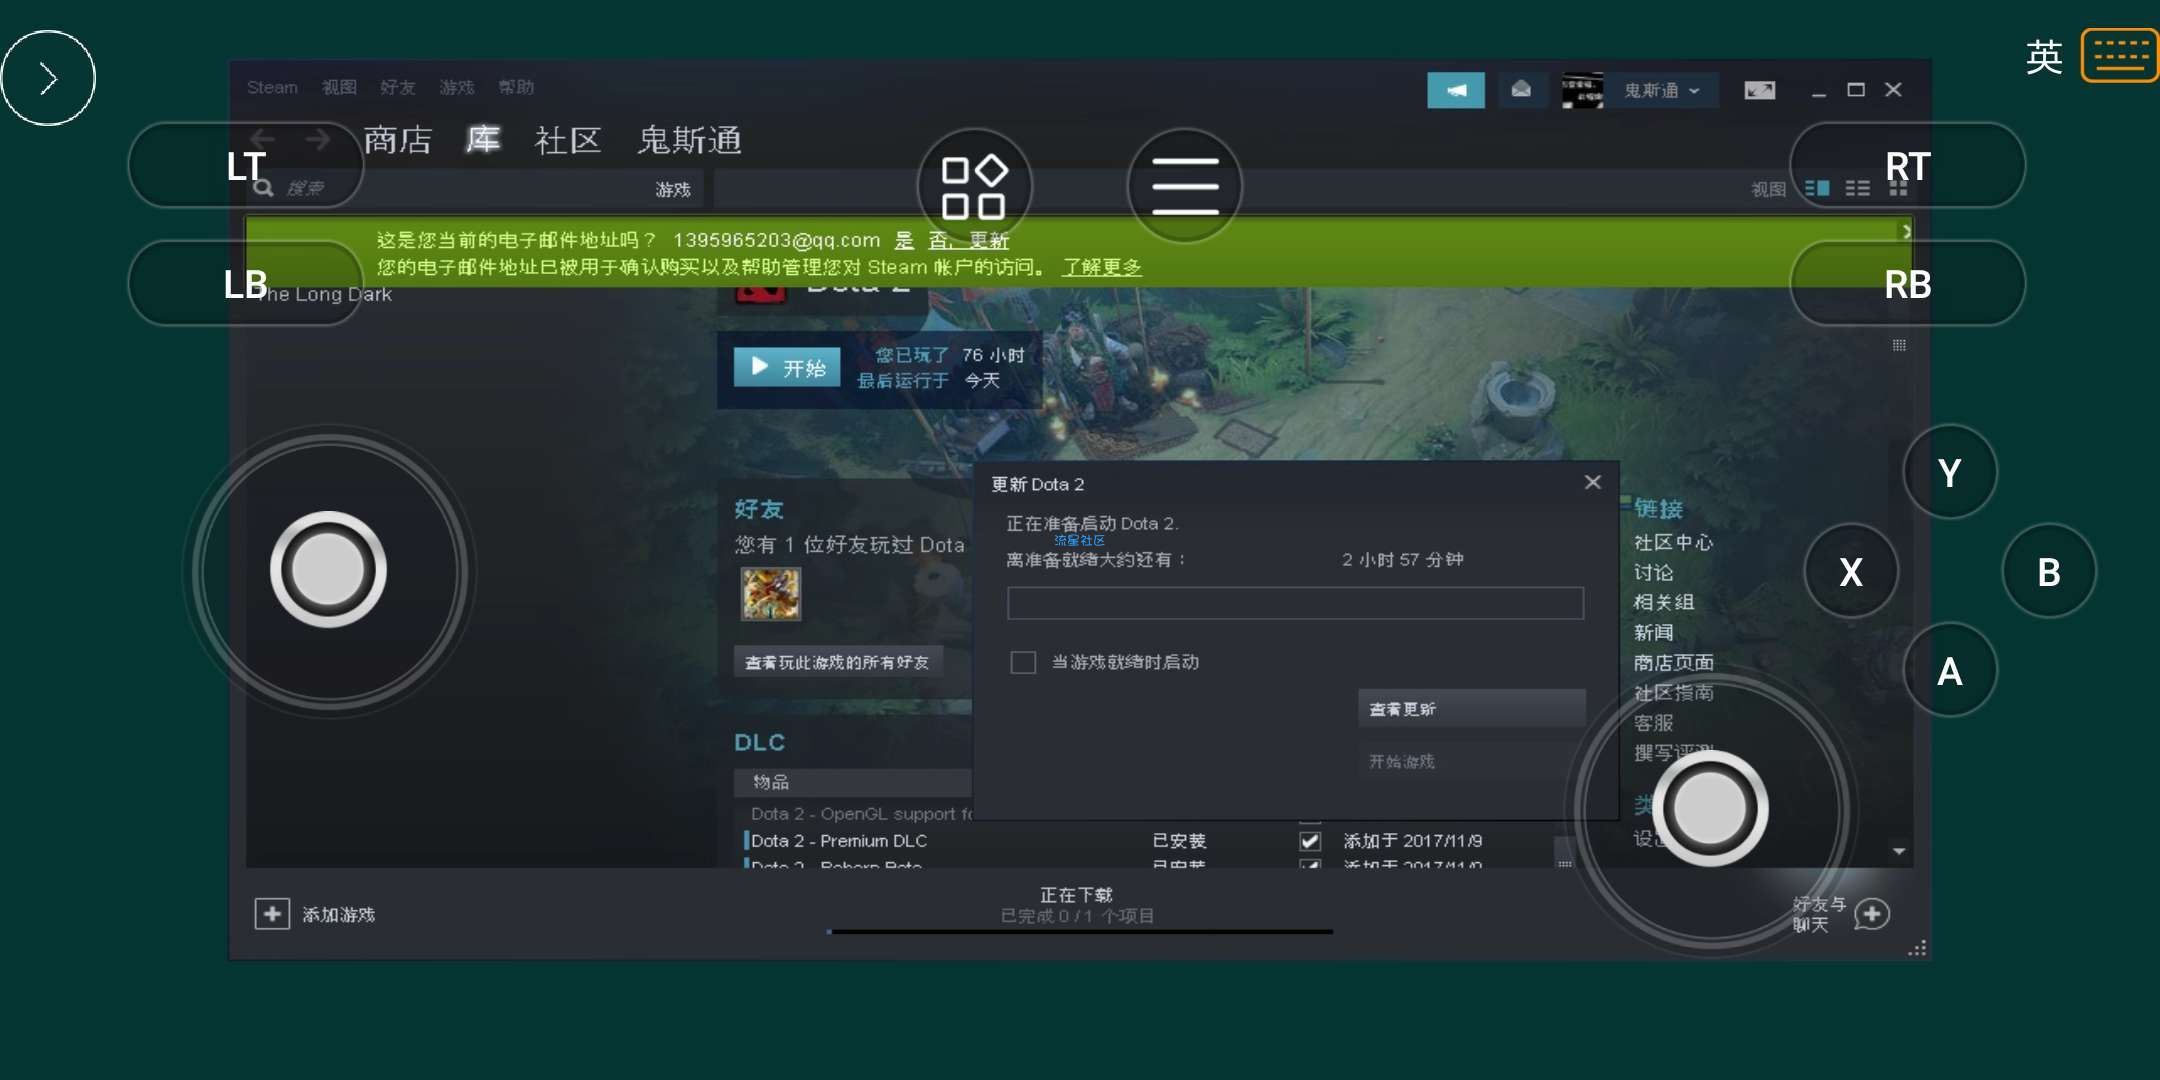
Task: Open the 游戏 library filter dropdown
Action: click(673, 189)
